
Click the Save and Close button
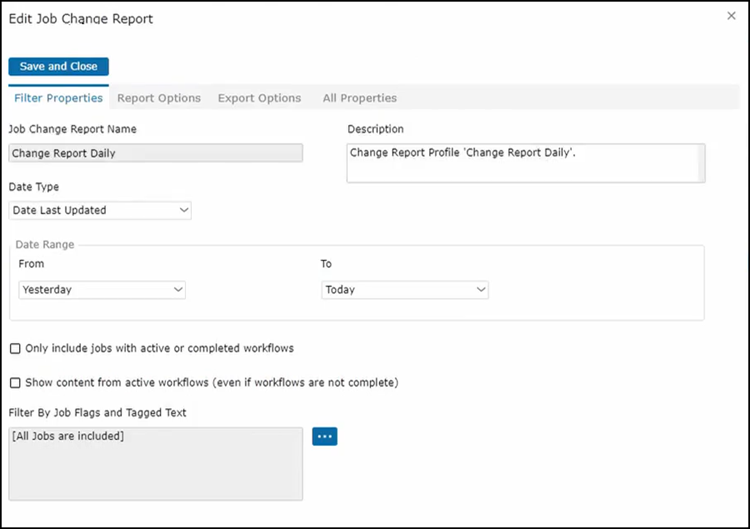[58, 66]
